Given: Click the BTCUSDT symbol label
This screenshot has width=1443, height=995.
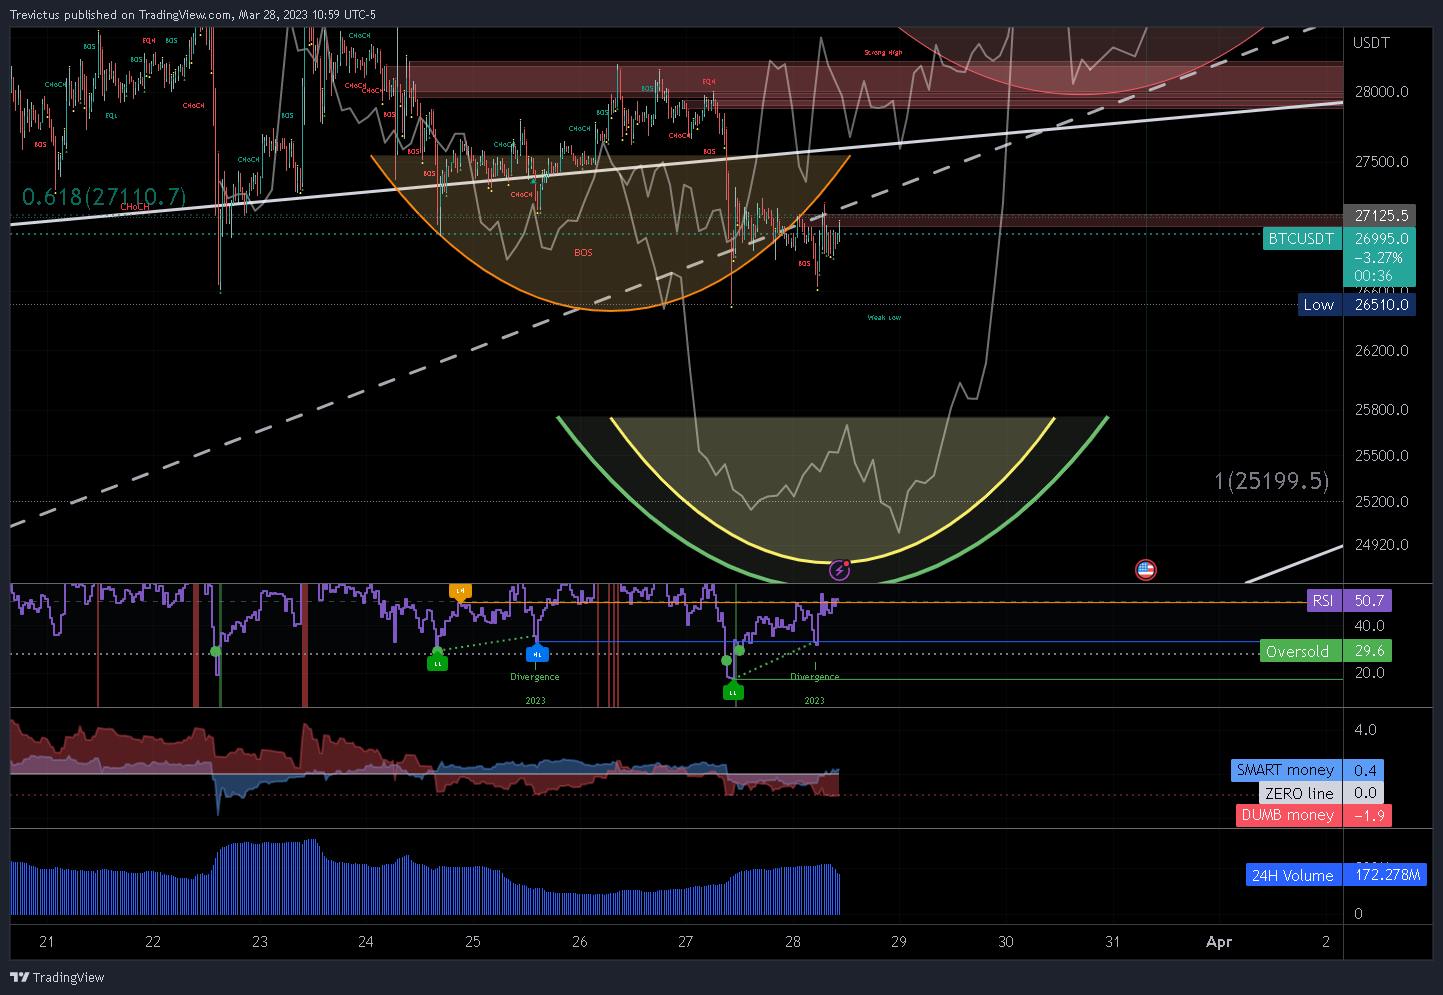Looking at the screenshot, I should [1301, 239].
